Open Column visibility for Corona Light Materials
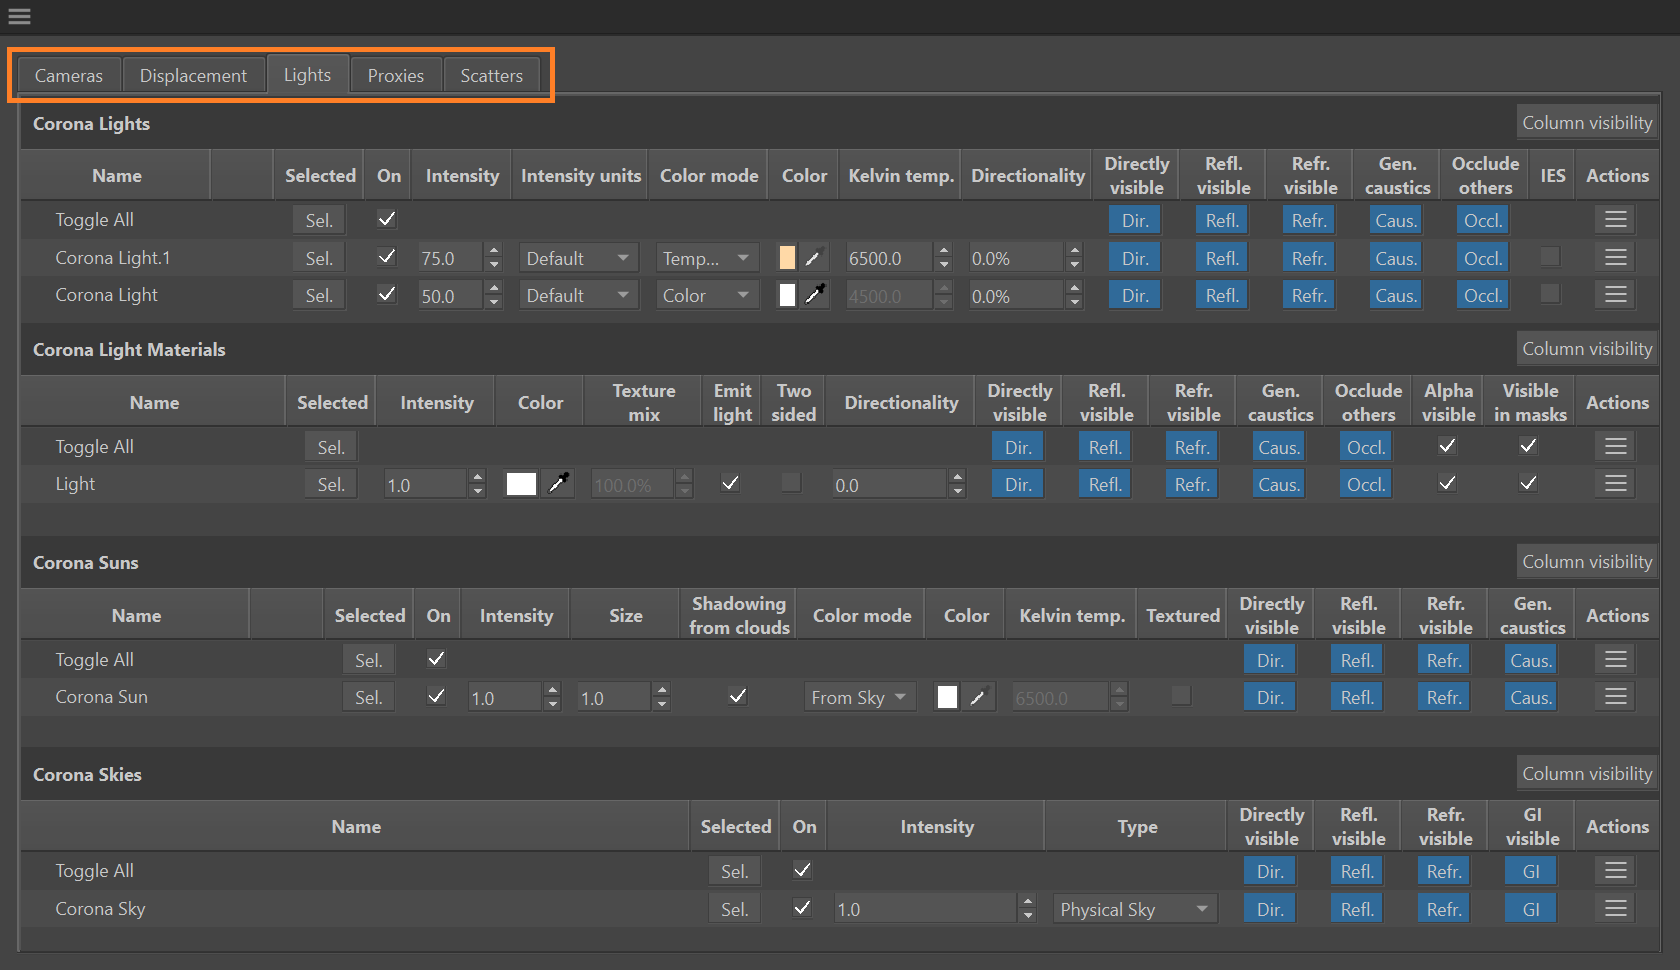 tap(1587, 349)
